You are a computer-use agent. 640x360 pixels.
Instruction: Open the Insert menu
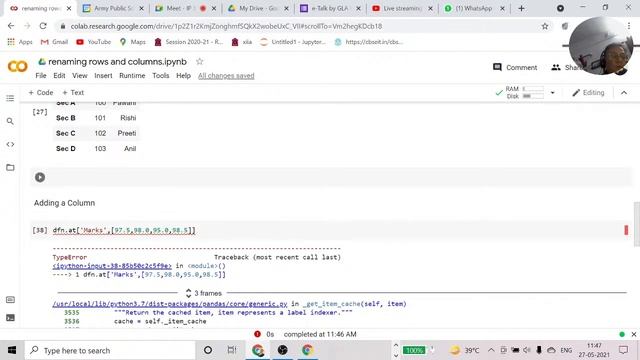click(x=103, y=76)
